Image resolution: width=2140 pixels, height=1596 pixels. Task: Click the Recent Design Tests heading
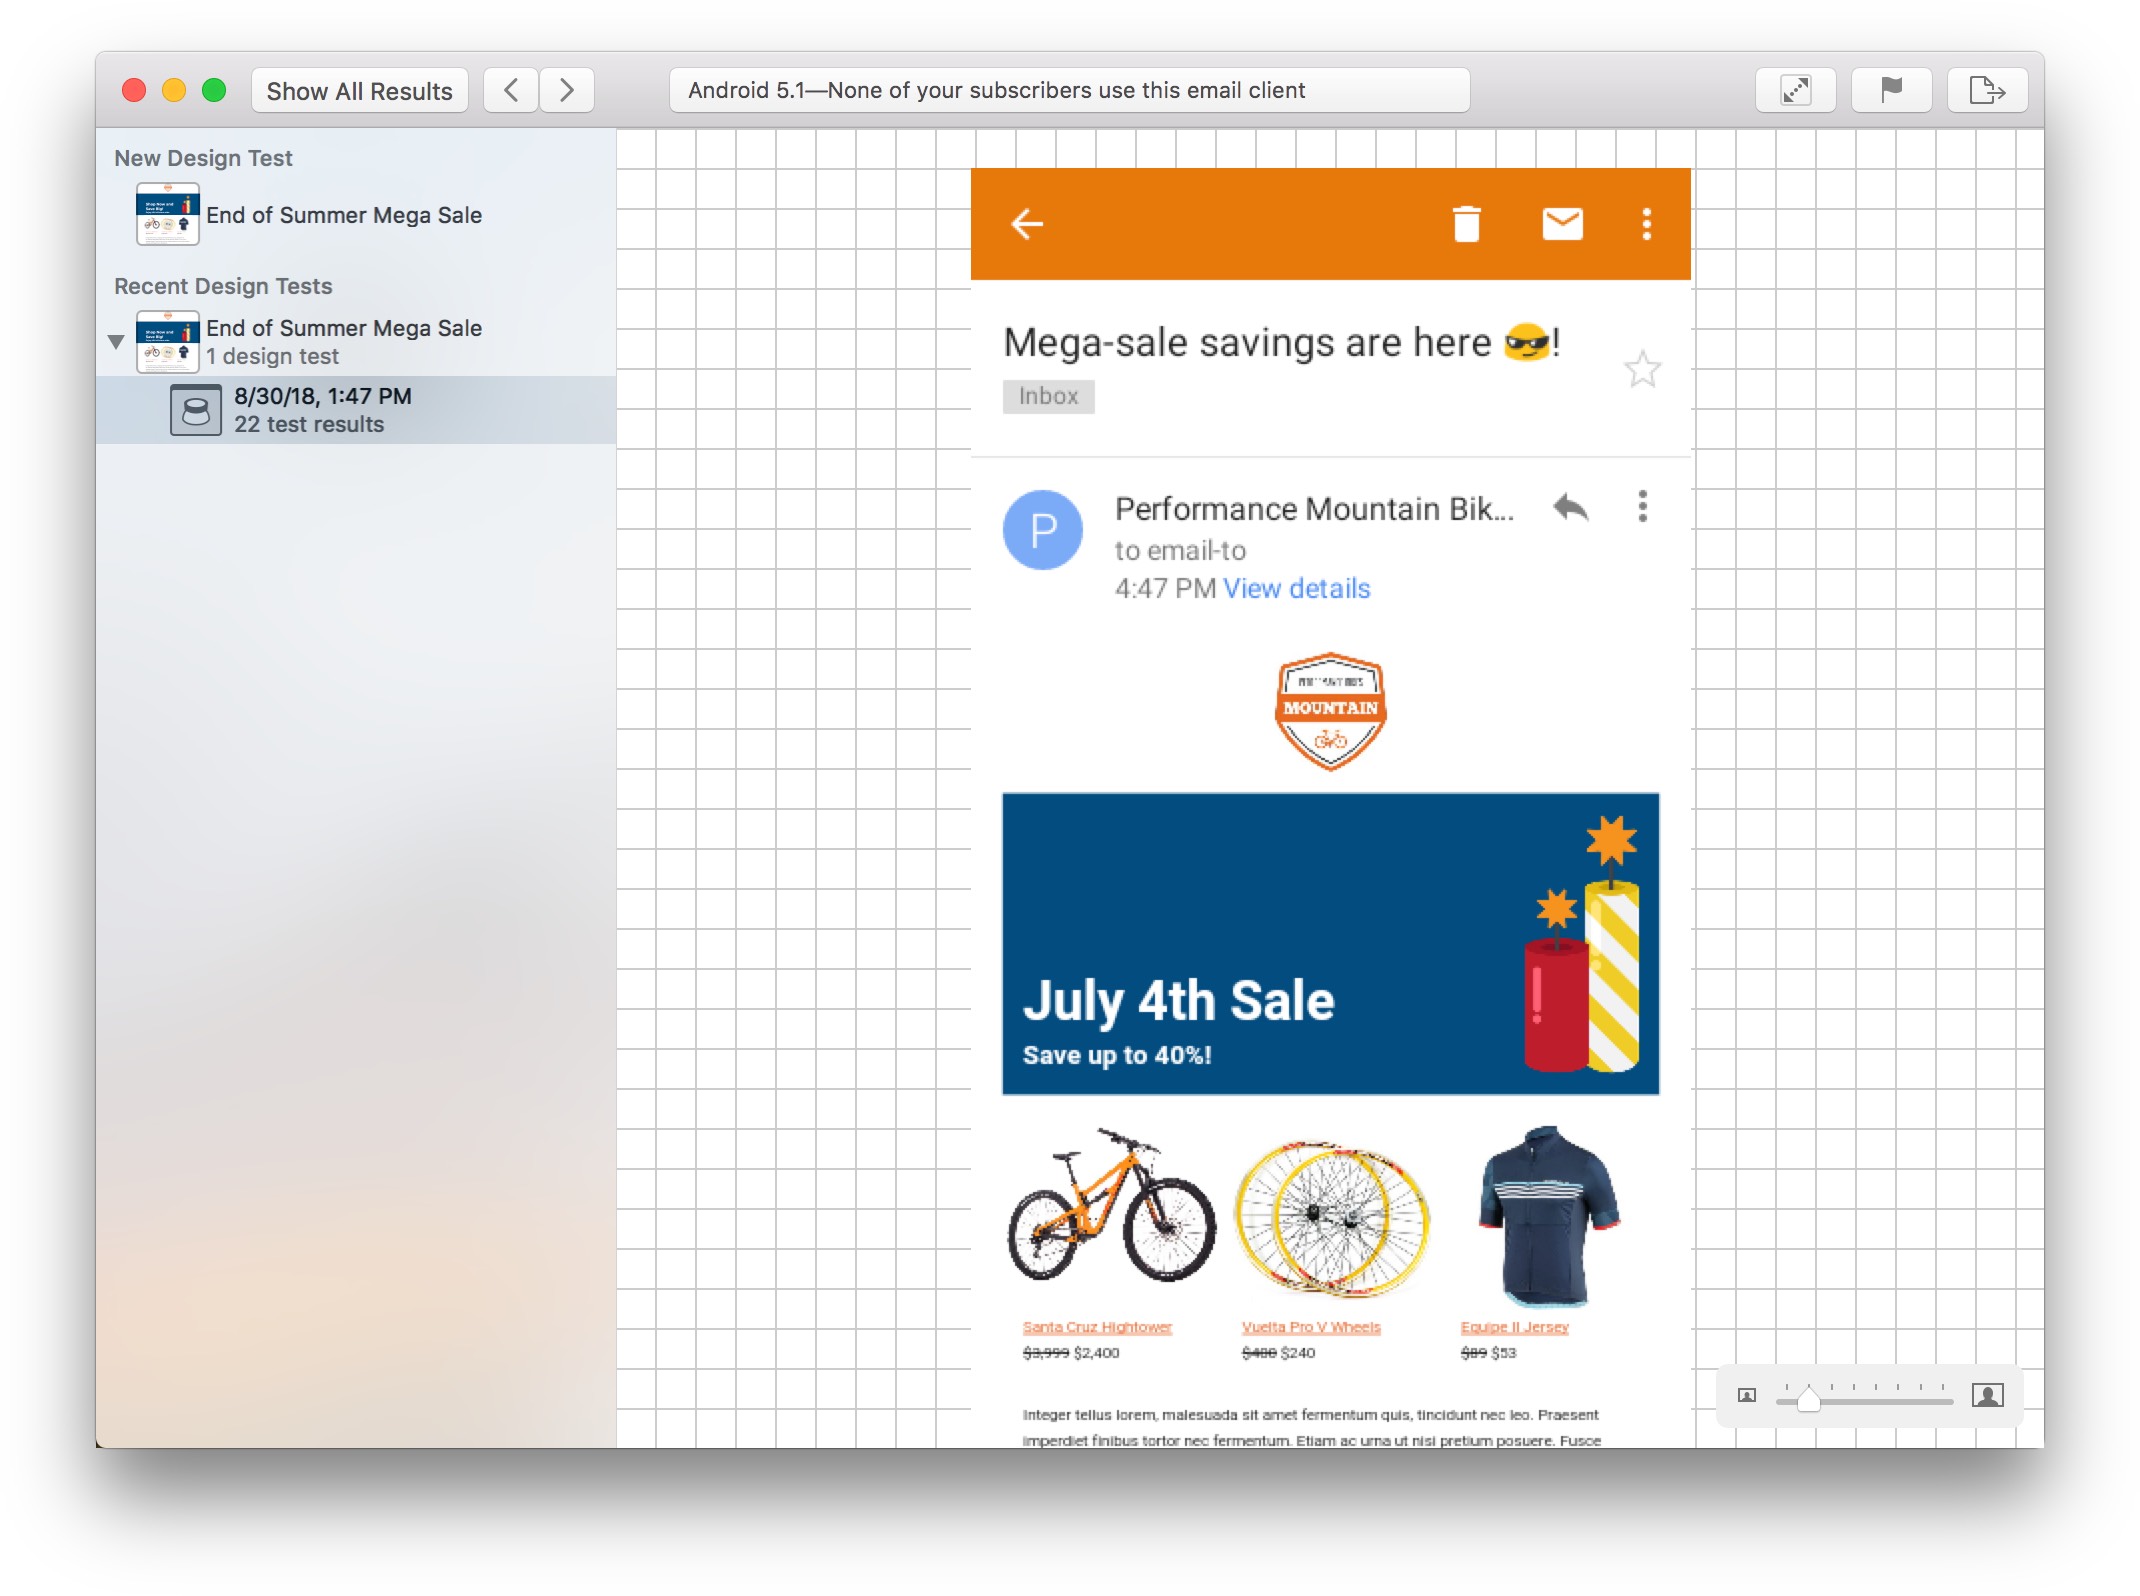223,286
